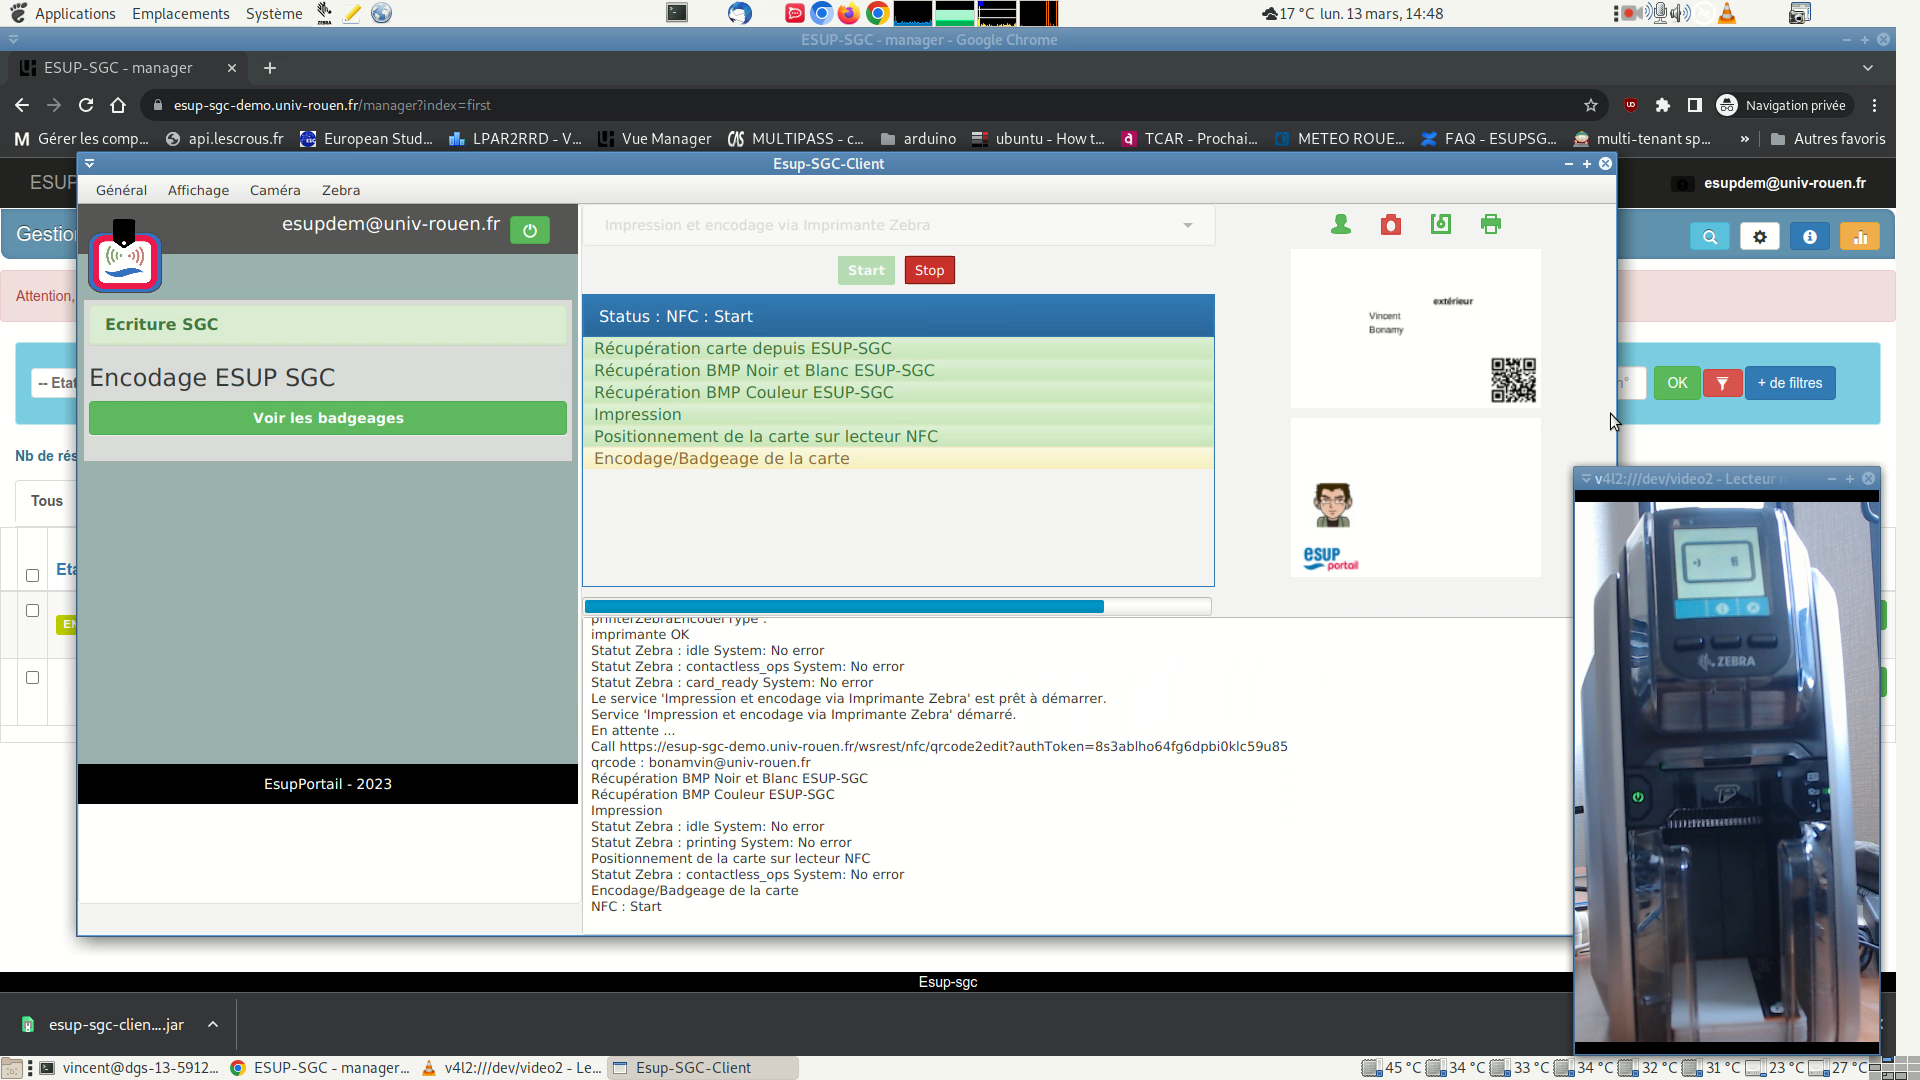1920x1080 pixels.
Task: Click the red camera status icon
Action: [x=1391, y=225]
